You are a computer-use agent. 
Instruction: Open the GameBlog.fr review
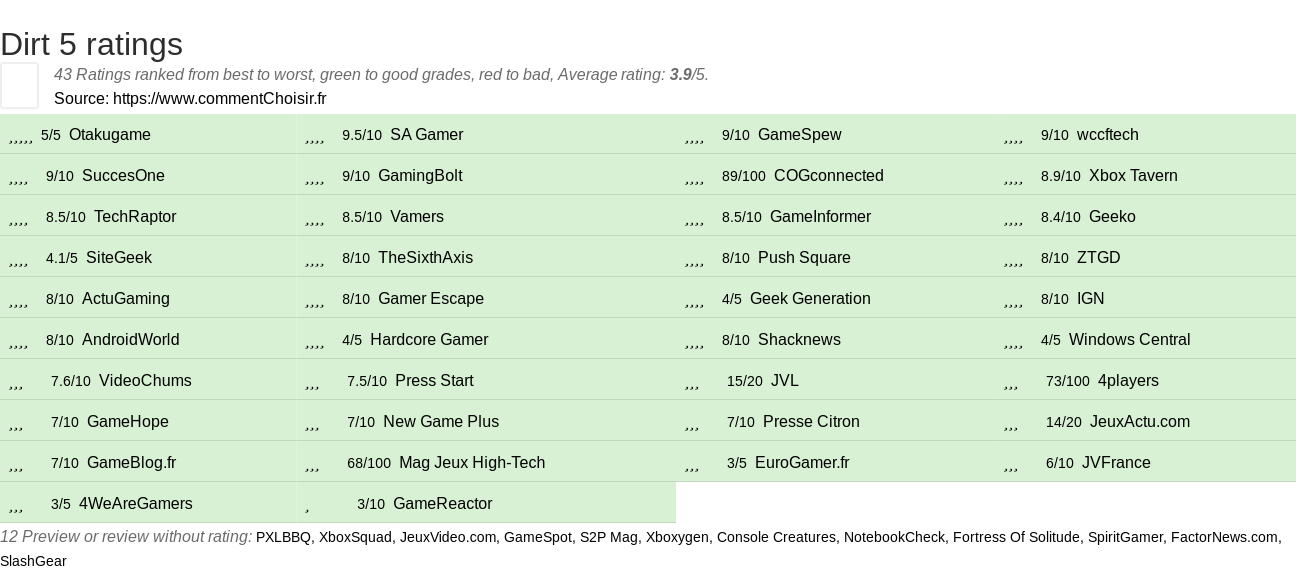pyautogui.click(x=131, y=463)
